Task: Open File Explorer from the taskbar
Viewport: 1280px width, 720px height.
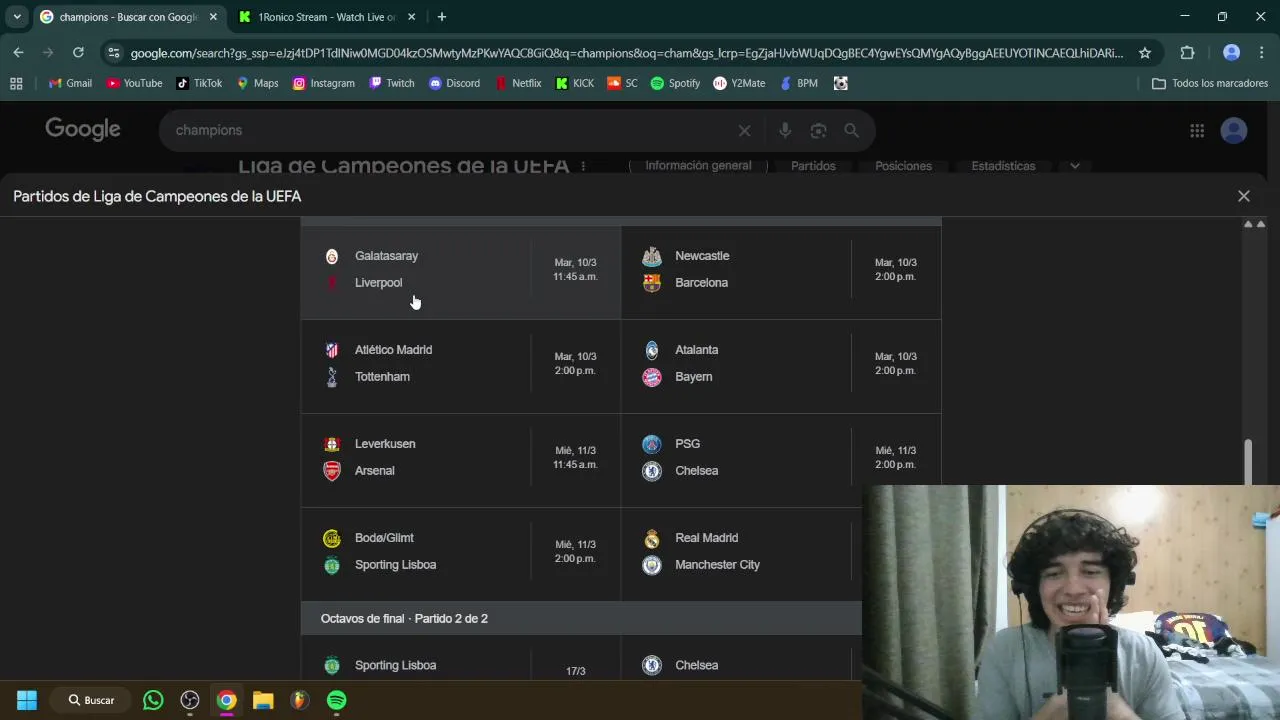Action: click(263, 700)
